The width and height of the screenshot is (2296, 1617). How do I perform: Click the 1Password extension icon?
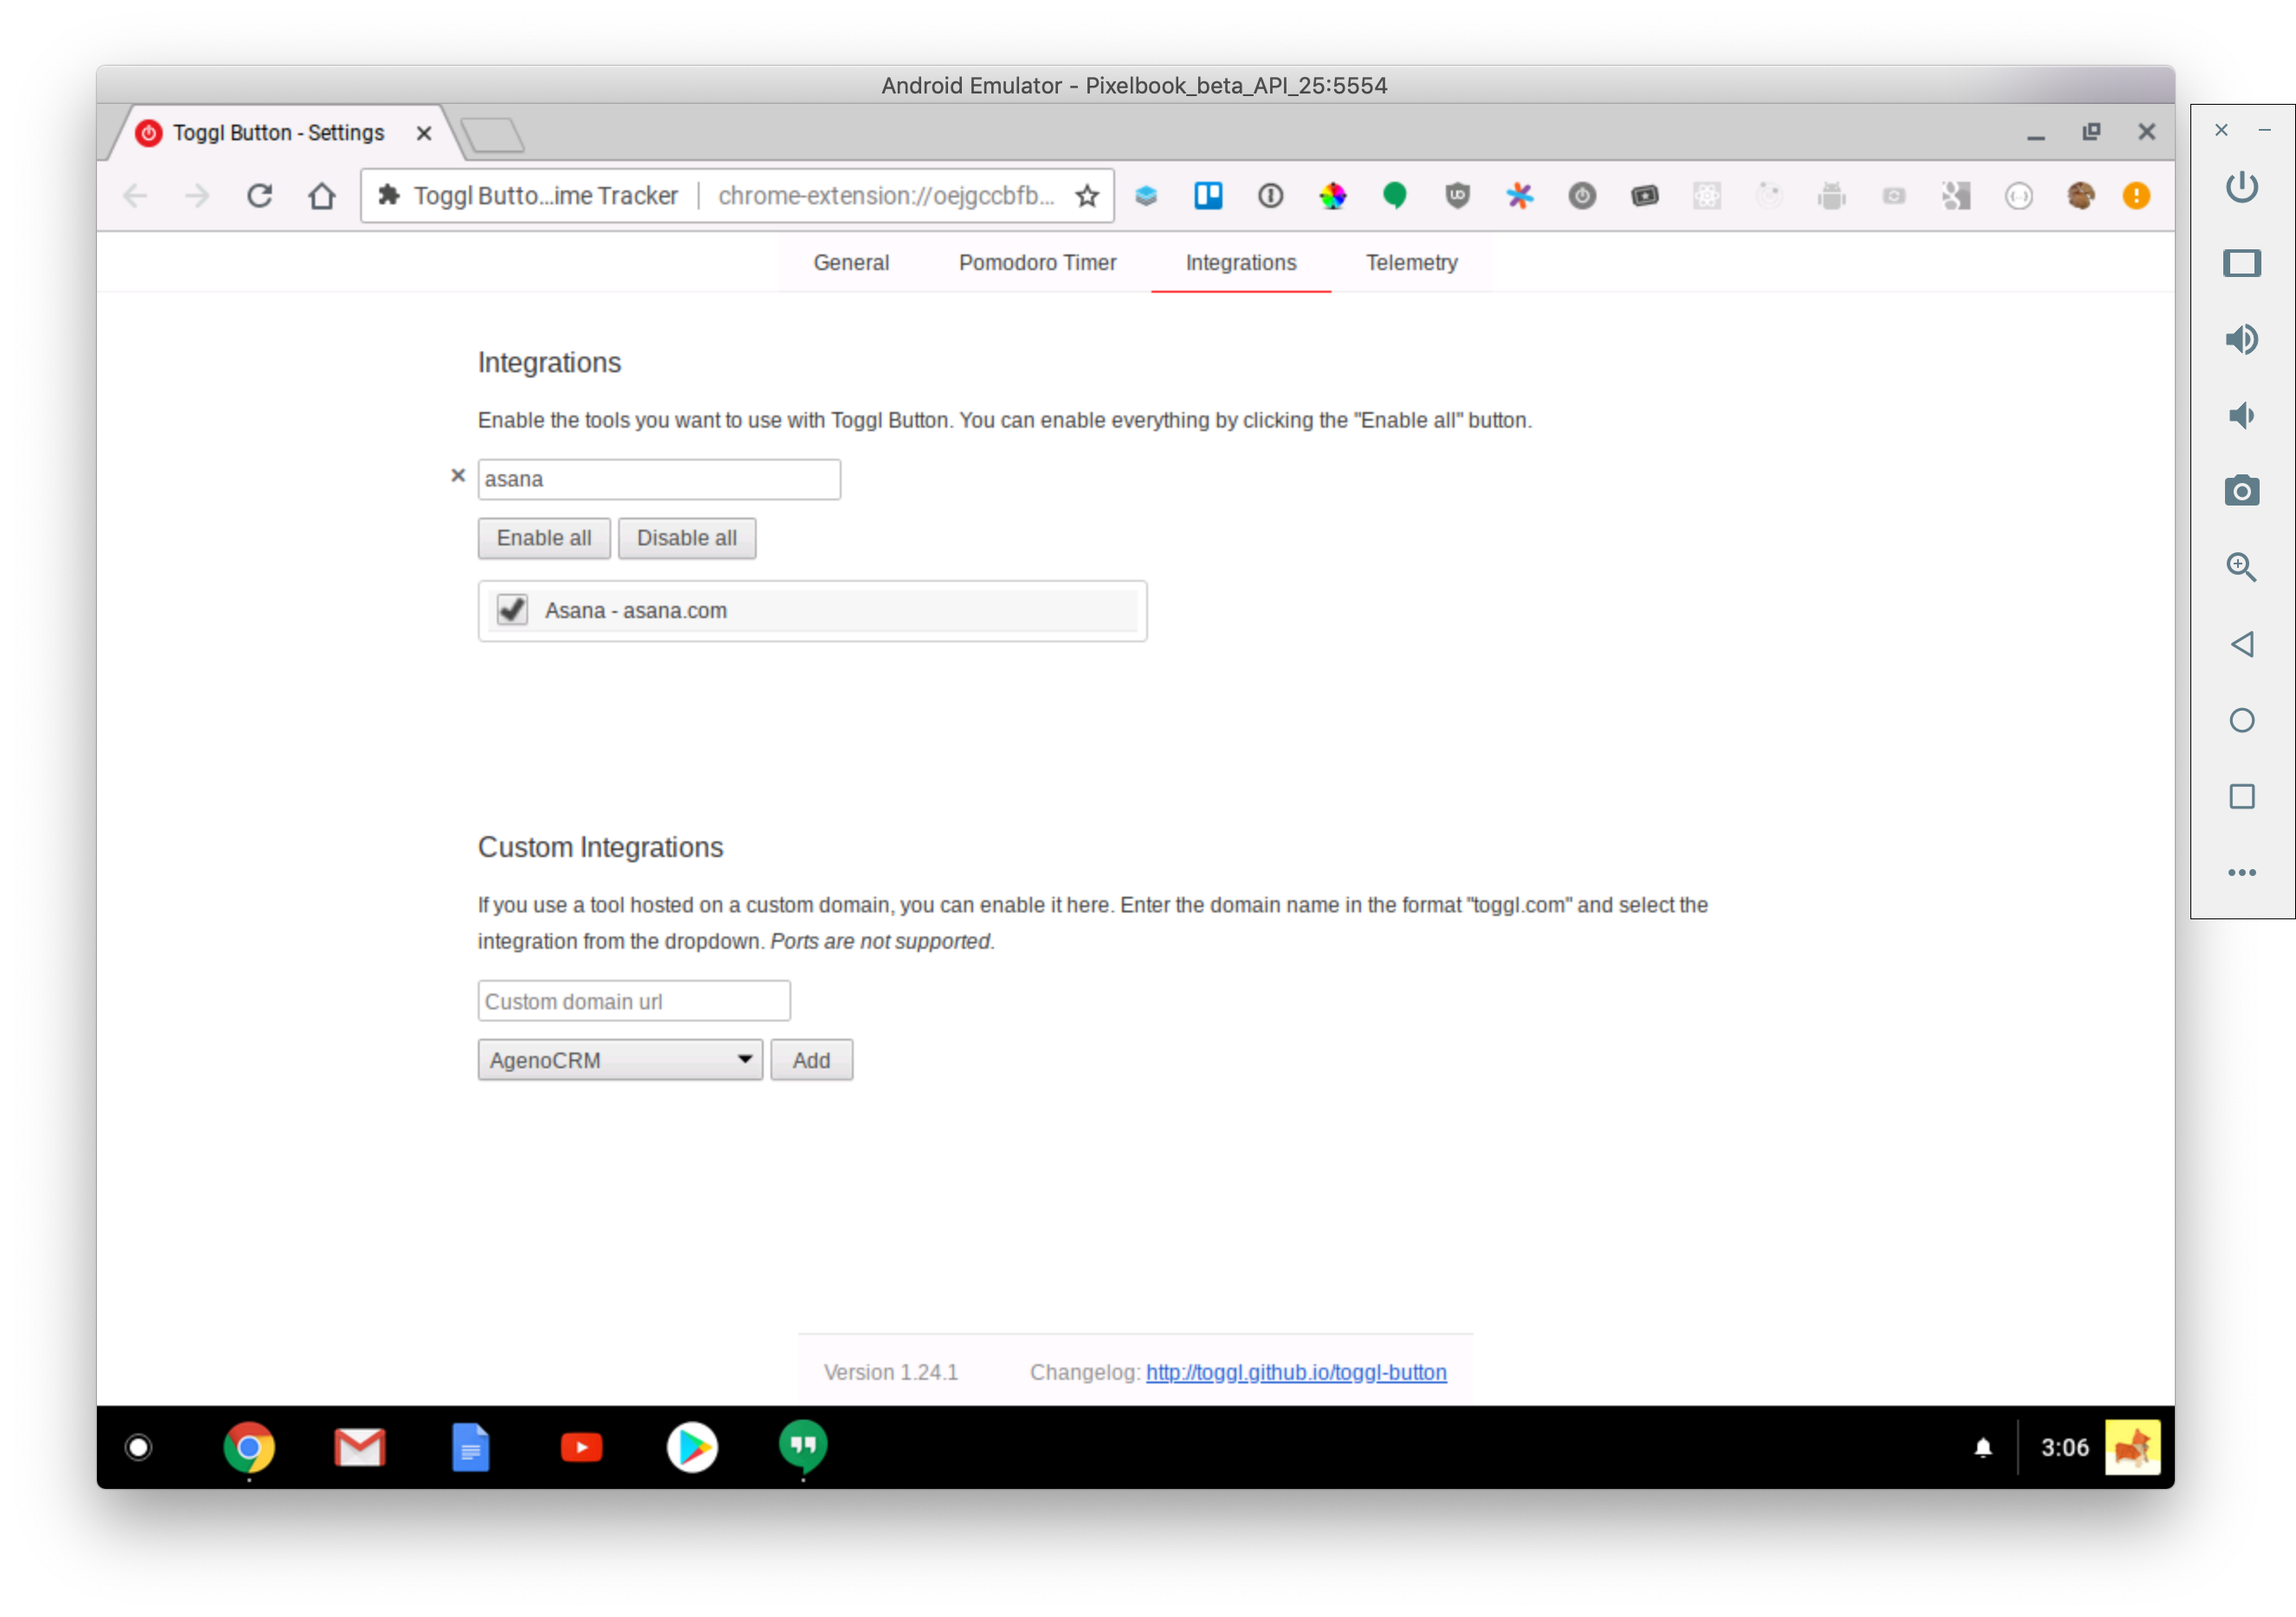pos(1270,196)
